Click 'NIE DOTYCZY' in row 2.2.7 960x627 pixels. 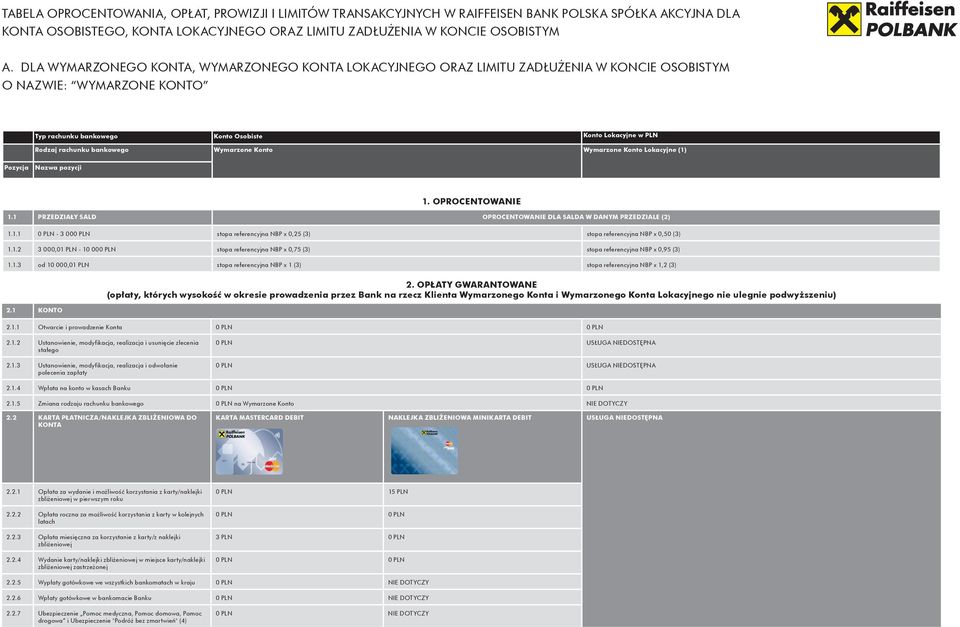tap(408, 613)
